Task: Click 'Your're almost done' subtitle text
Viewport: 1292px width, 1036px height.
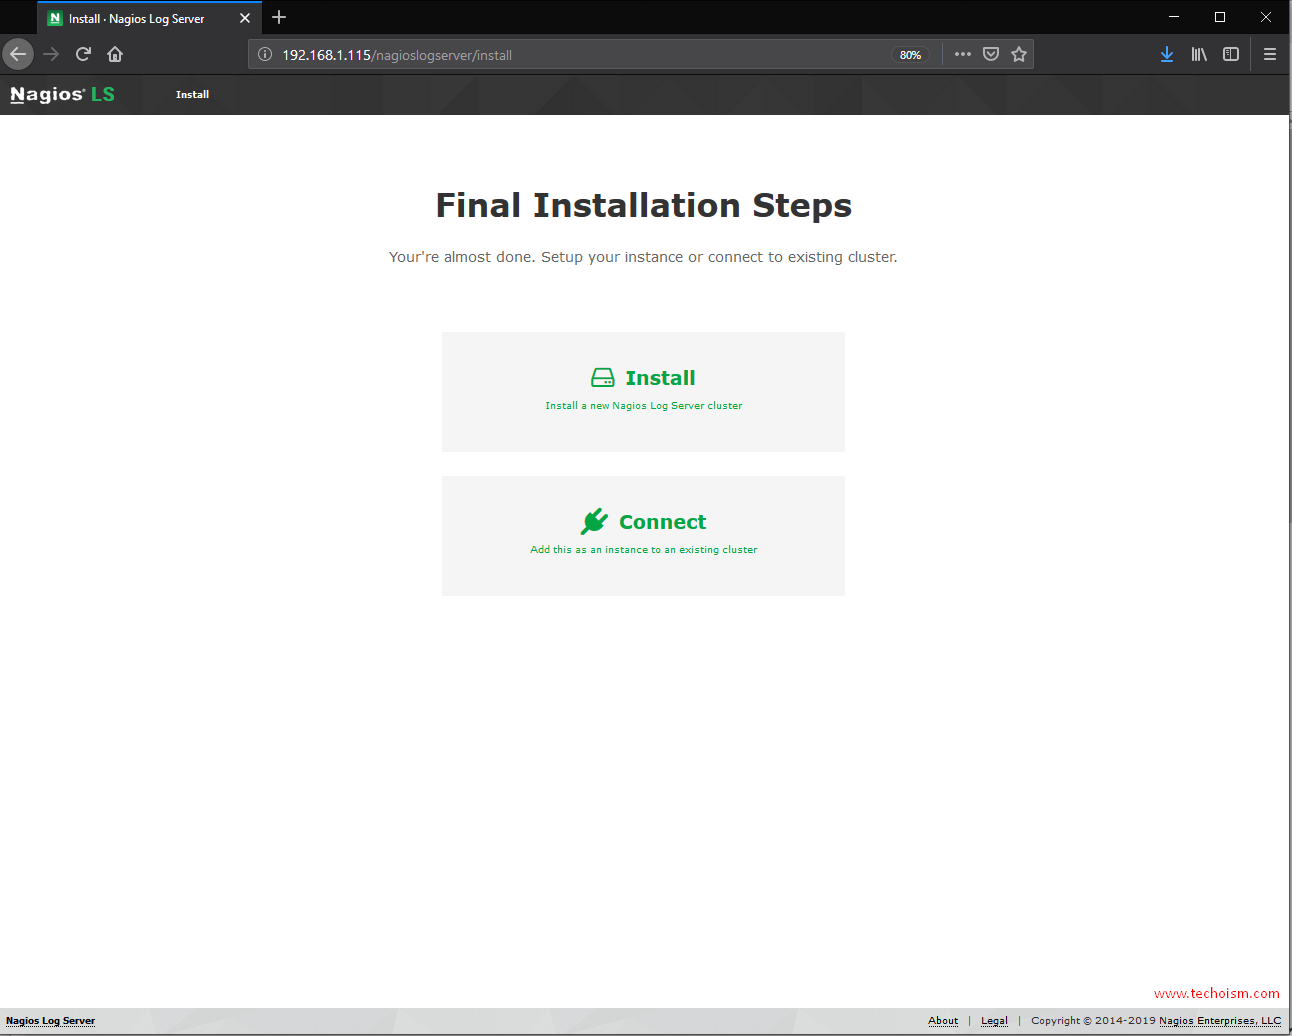Action: [643, 257]
